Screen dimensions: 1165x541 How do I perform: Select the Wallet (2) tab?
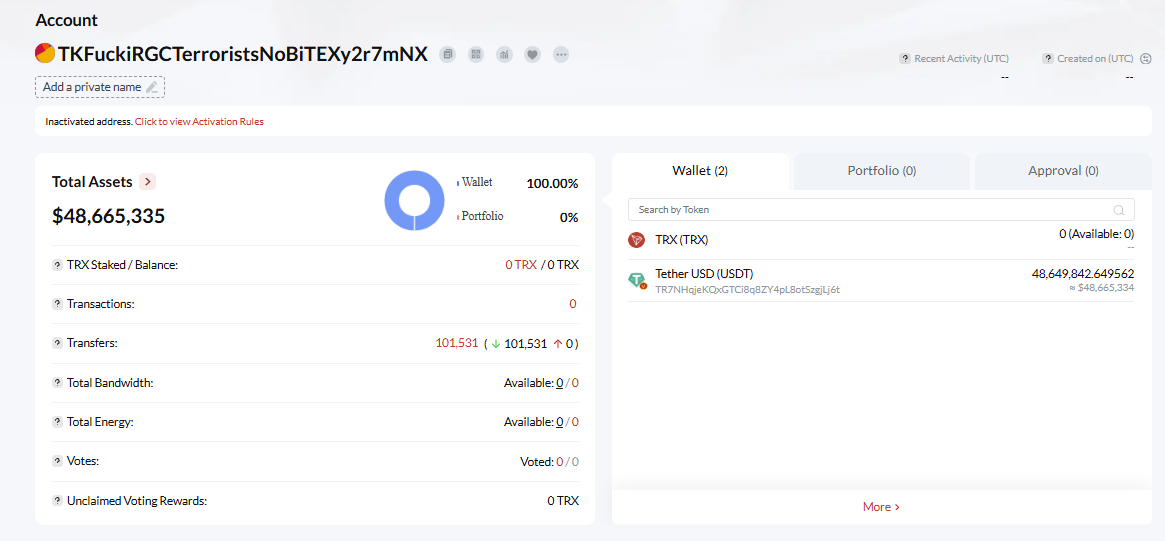(x=700, y=171)
